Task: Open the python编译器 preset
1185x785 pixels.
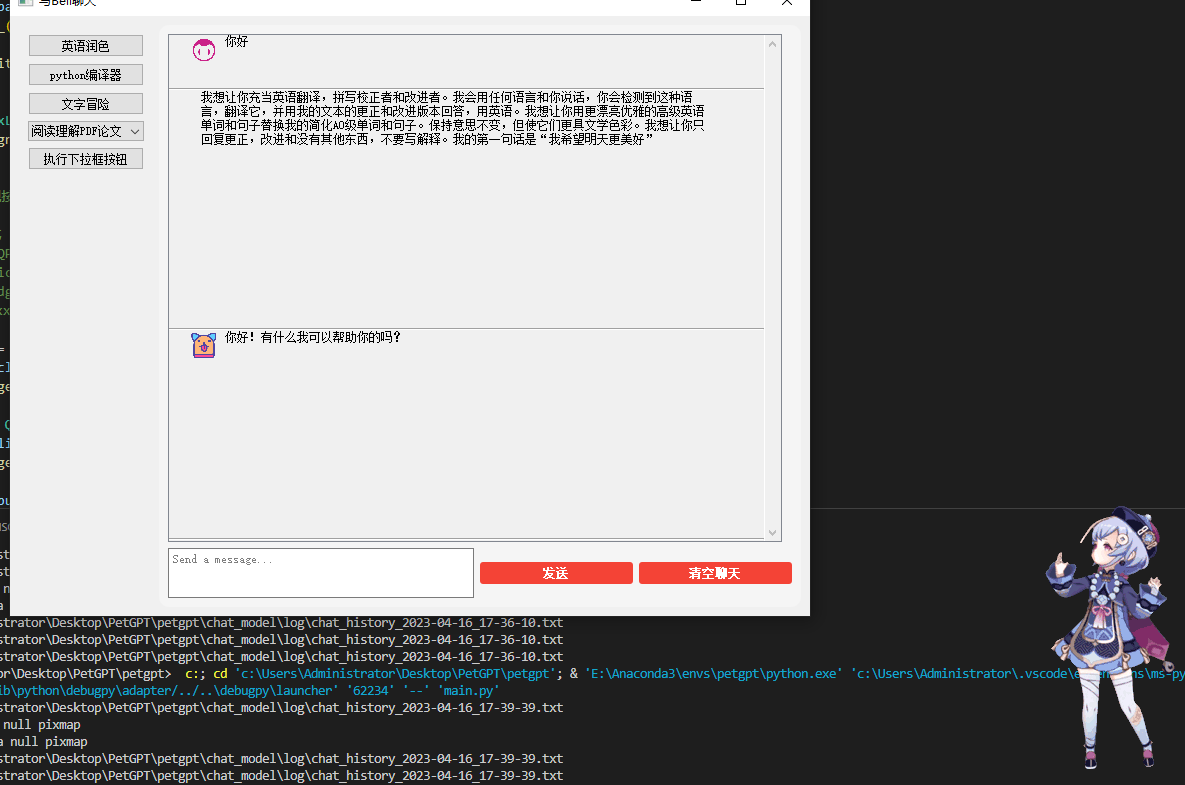Action: pyautogui.click(x=85, y=75)
